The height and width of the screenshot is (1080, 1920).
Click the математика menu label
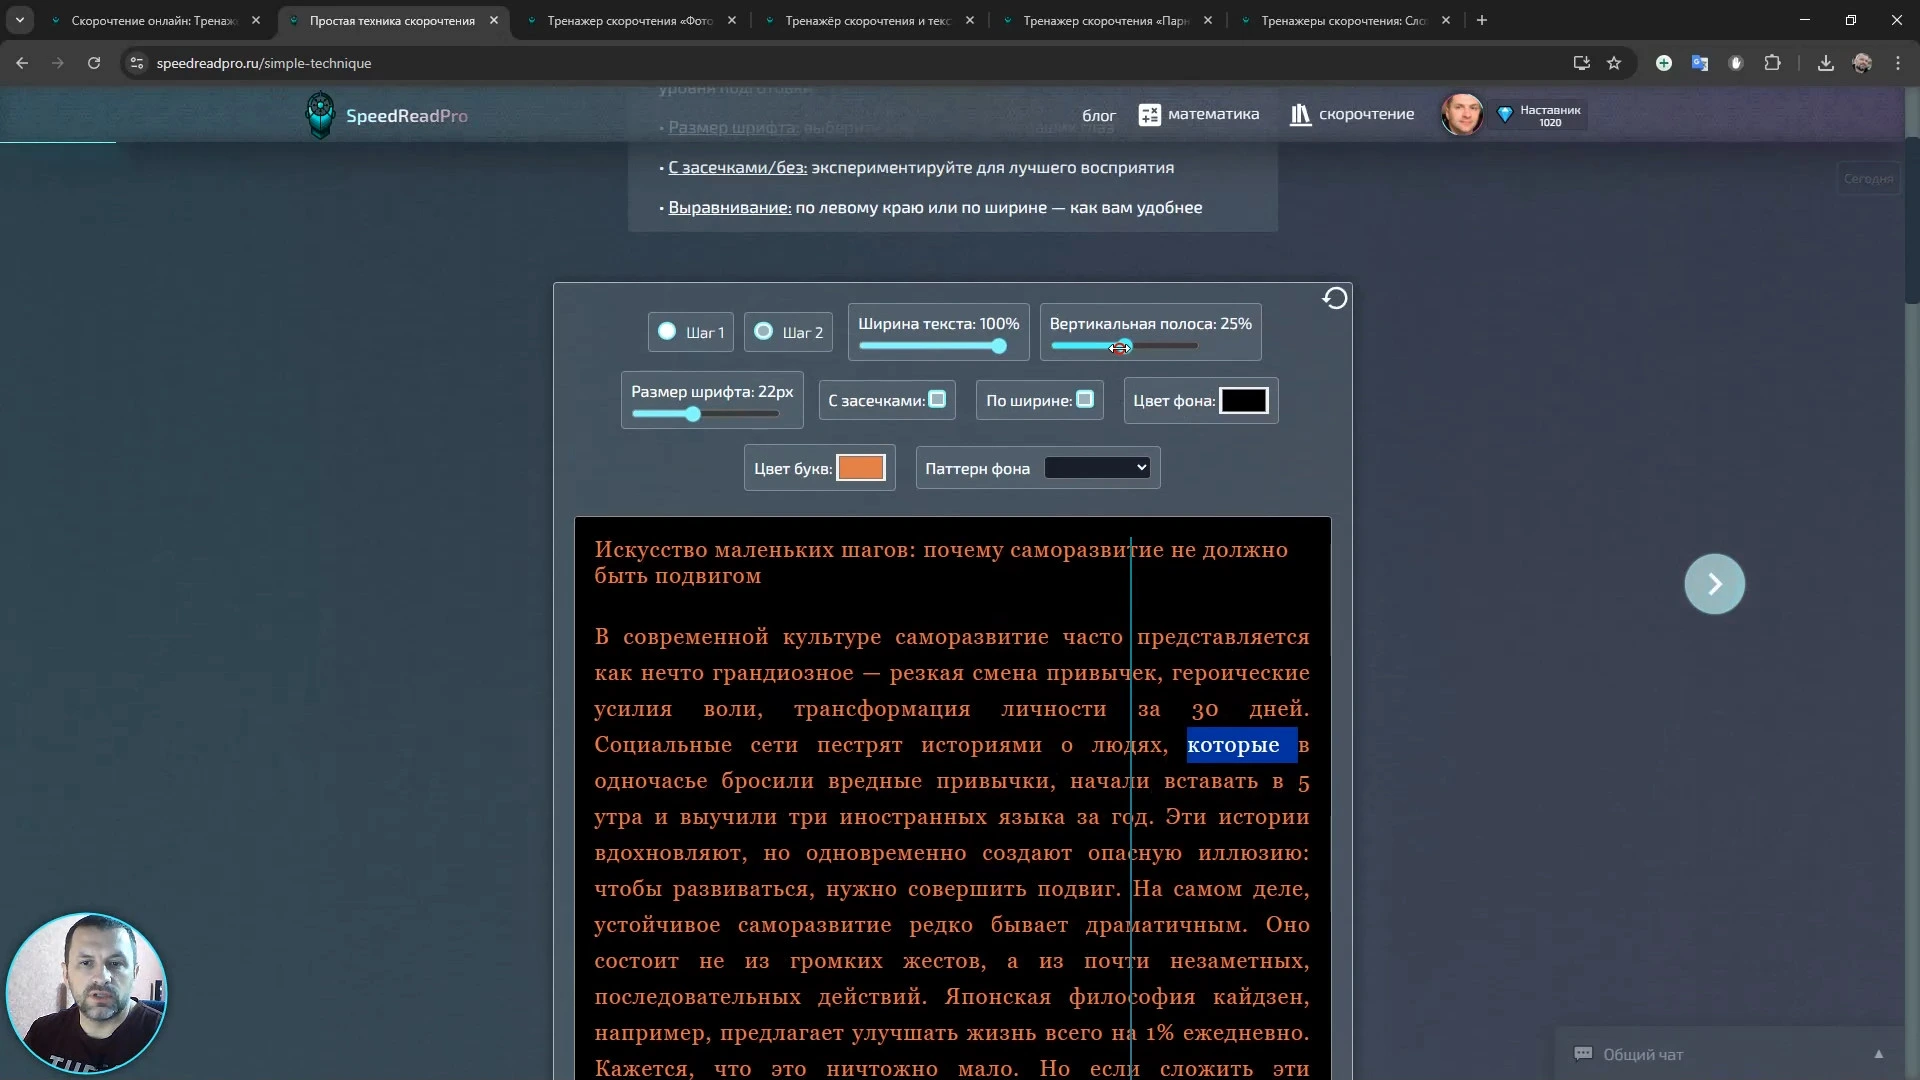click(1213, 114)
